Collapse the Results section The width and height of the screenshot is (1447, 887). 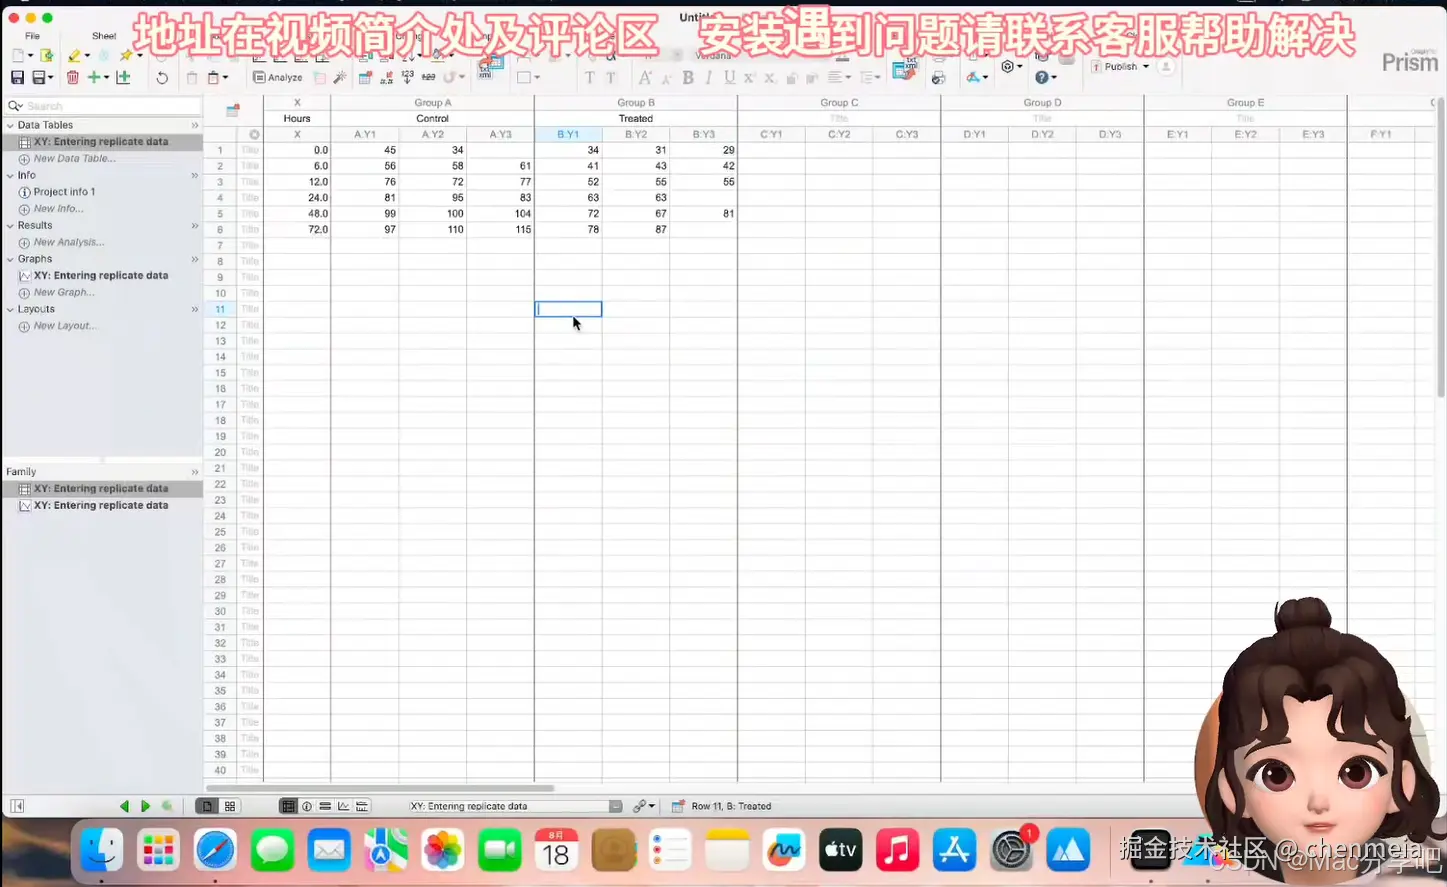pyautogui.click(x=10, y=225)
